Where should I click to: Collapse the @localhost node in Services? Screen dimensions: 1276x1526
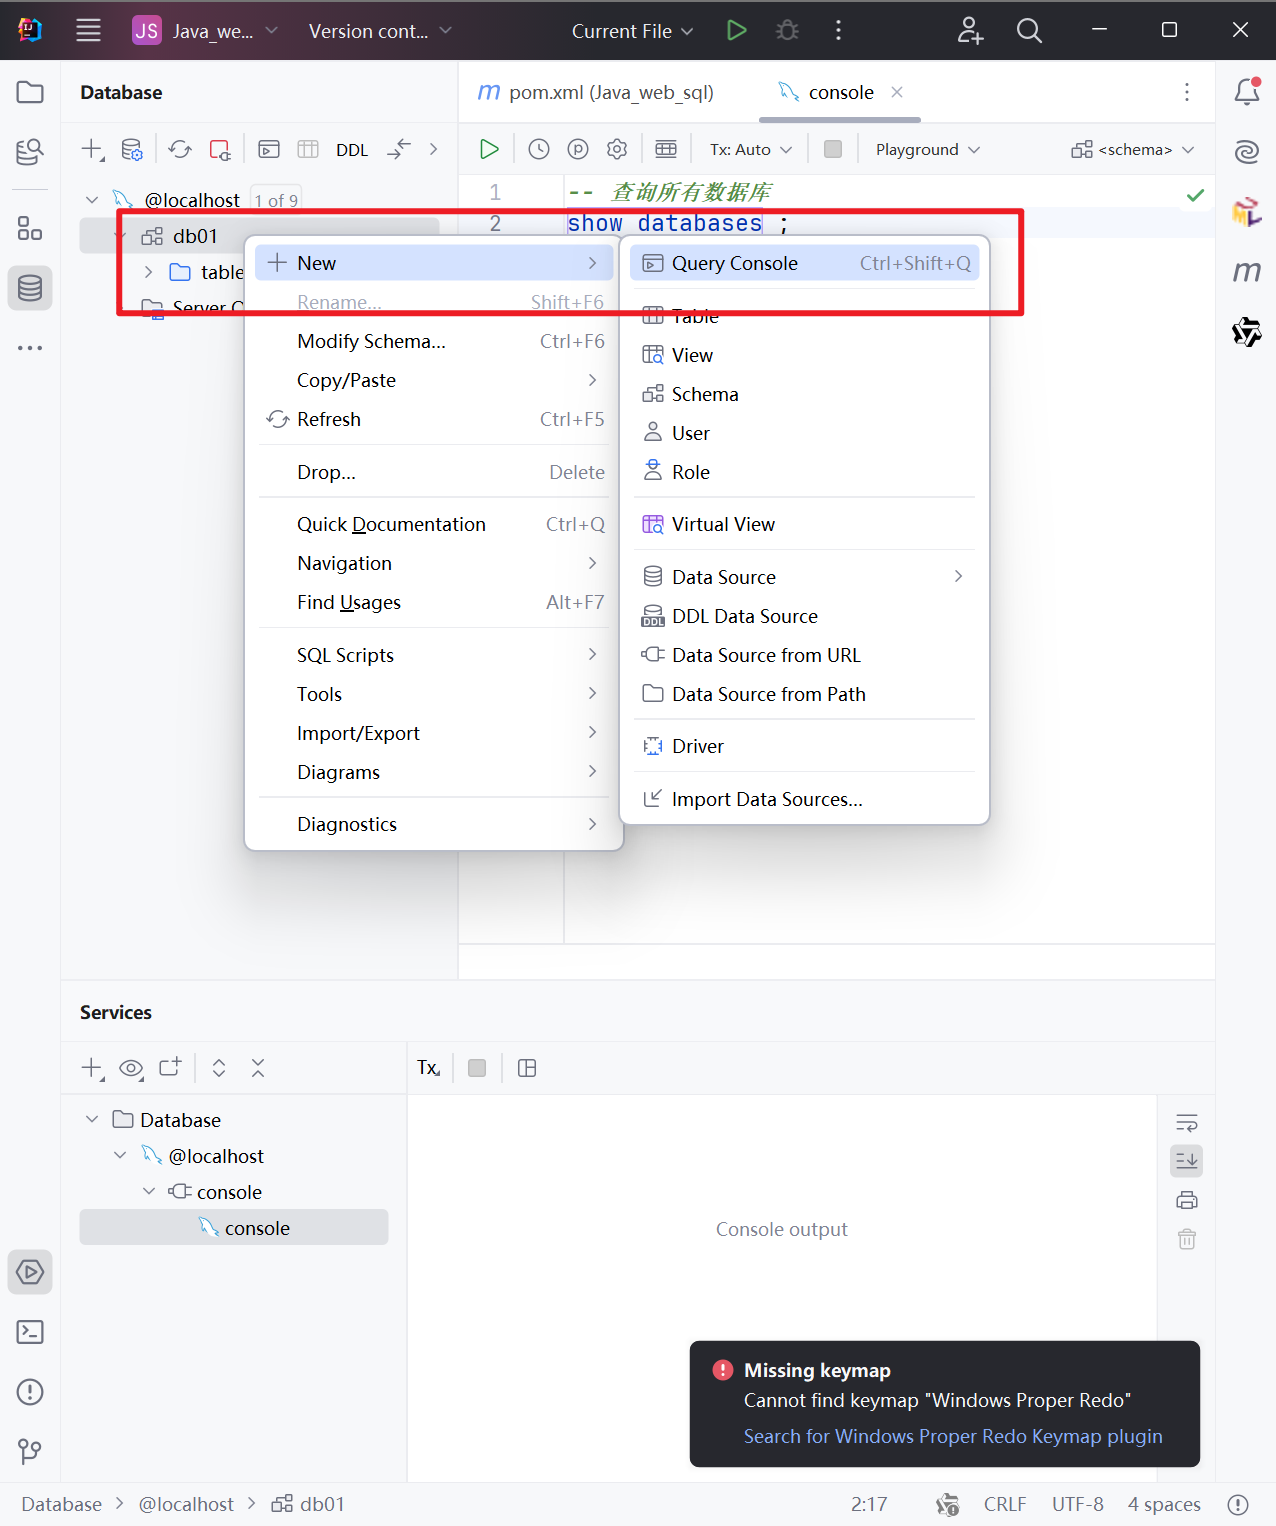(120, 1155)
